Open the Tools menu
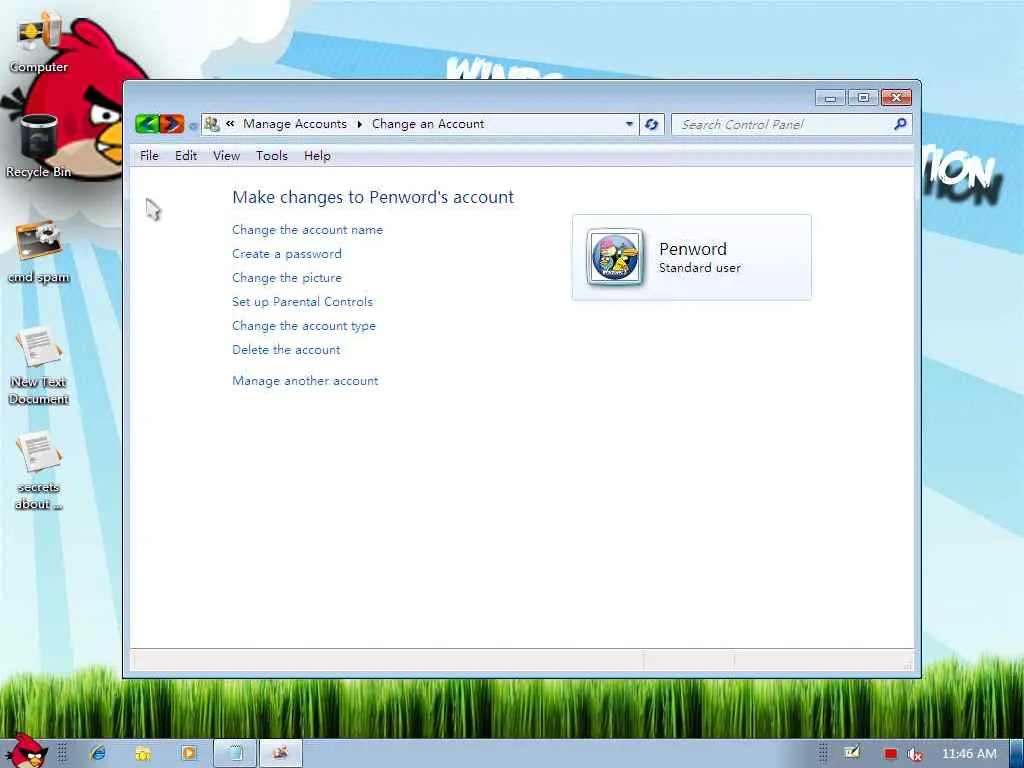 (272, 155)
